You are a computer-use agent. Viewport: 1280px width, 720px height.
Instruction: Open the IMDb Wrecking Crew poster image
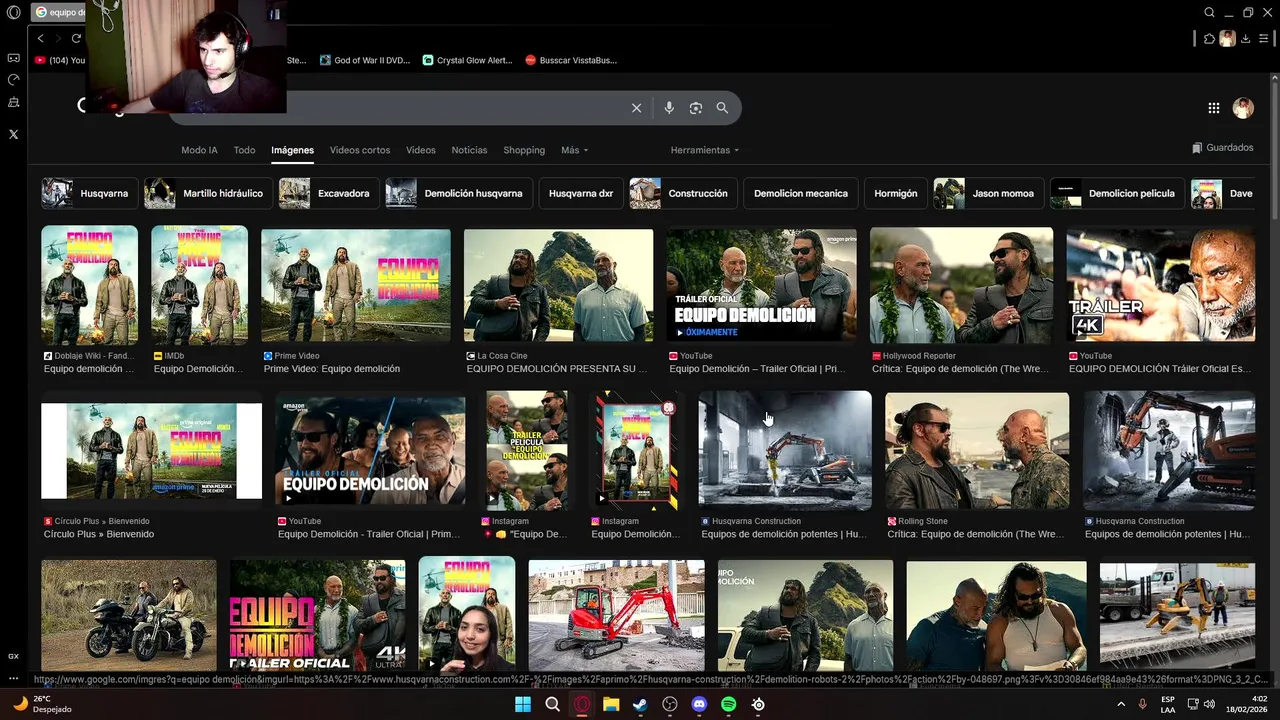[x=199, y=285]
